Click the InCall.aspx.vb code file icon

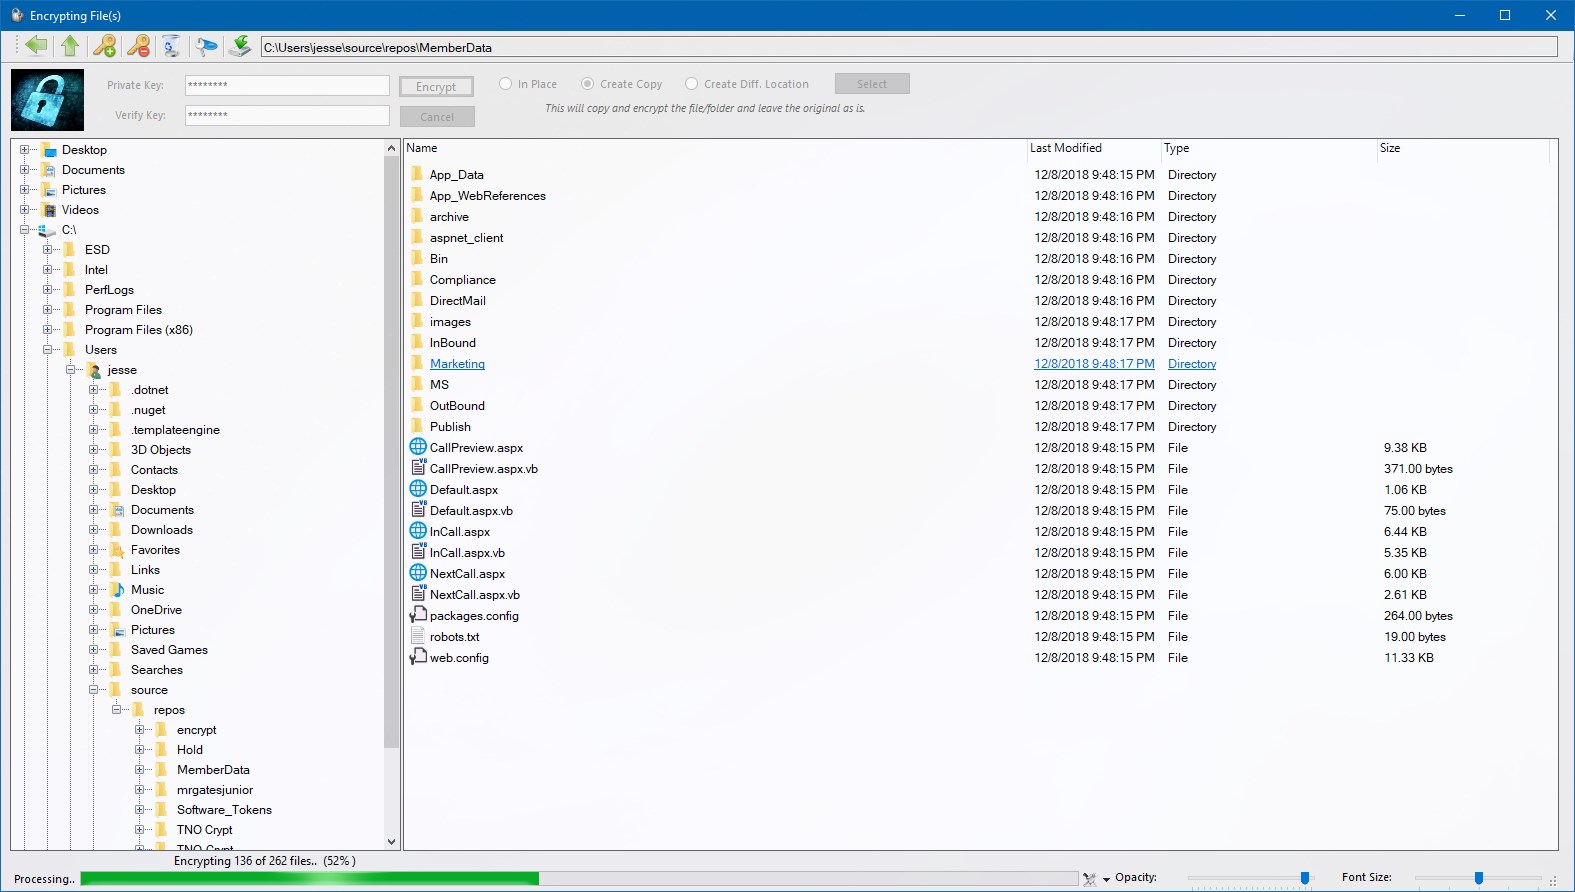coord(418,552)
